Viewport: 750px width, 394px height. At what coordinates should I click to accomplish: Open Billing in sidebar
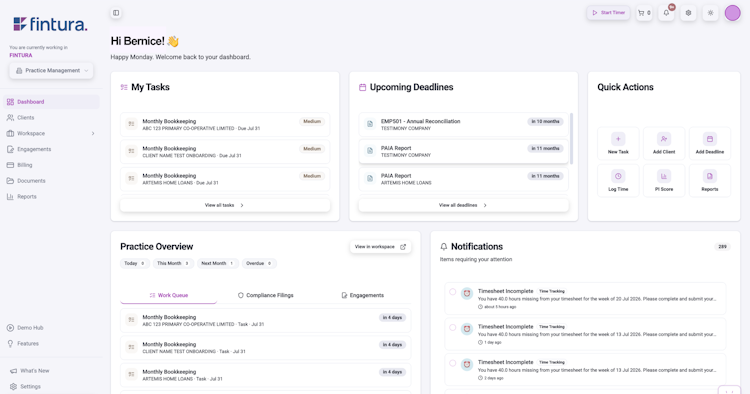click(51, 165)
